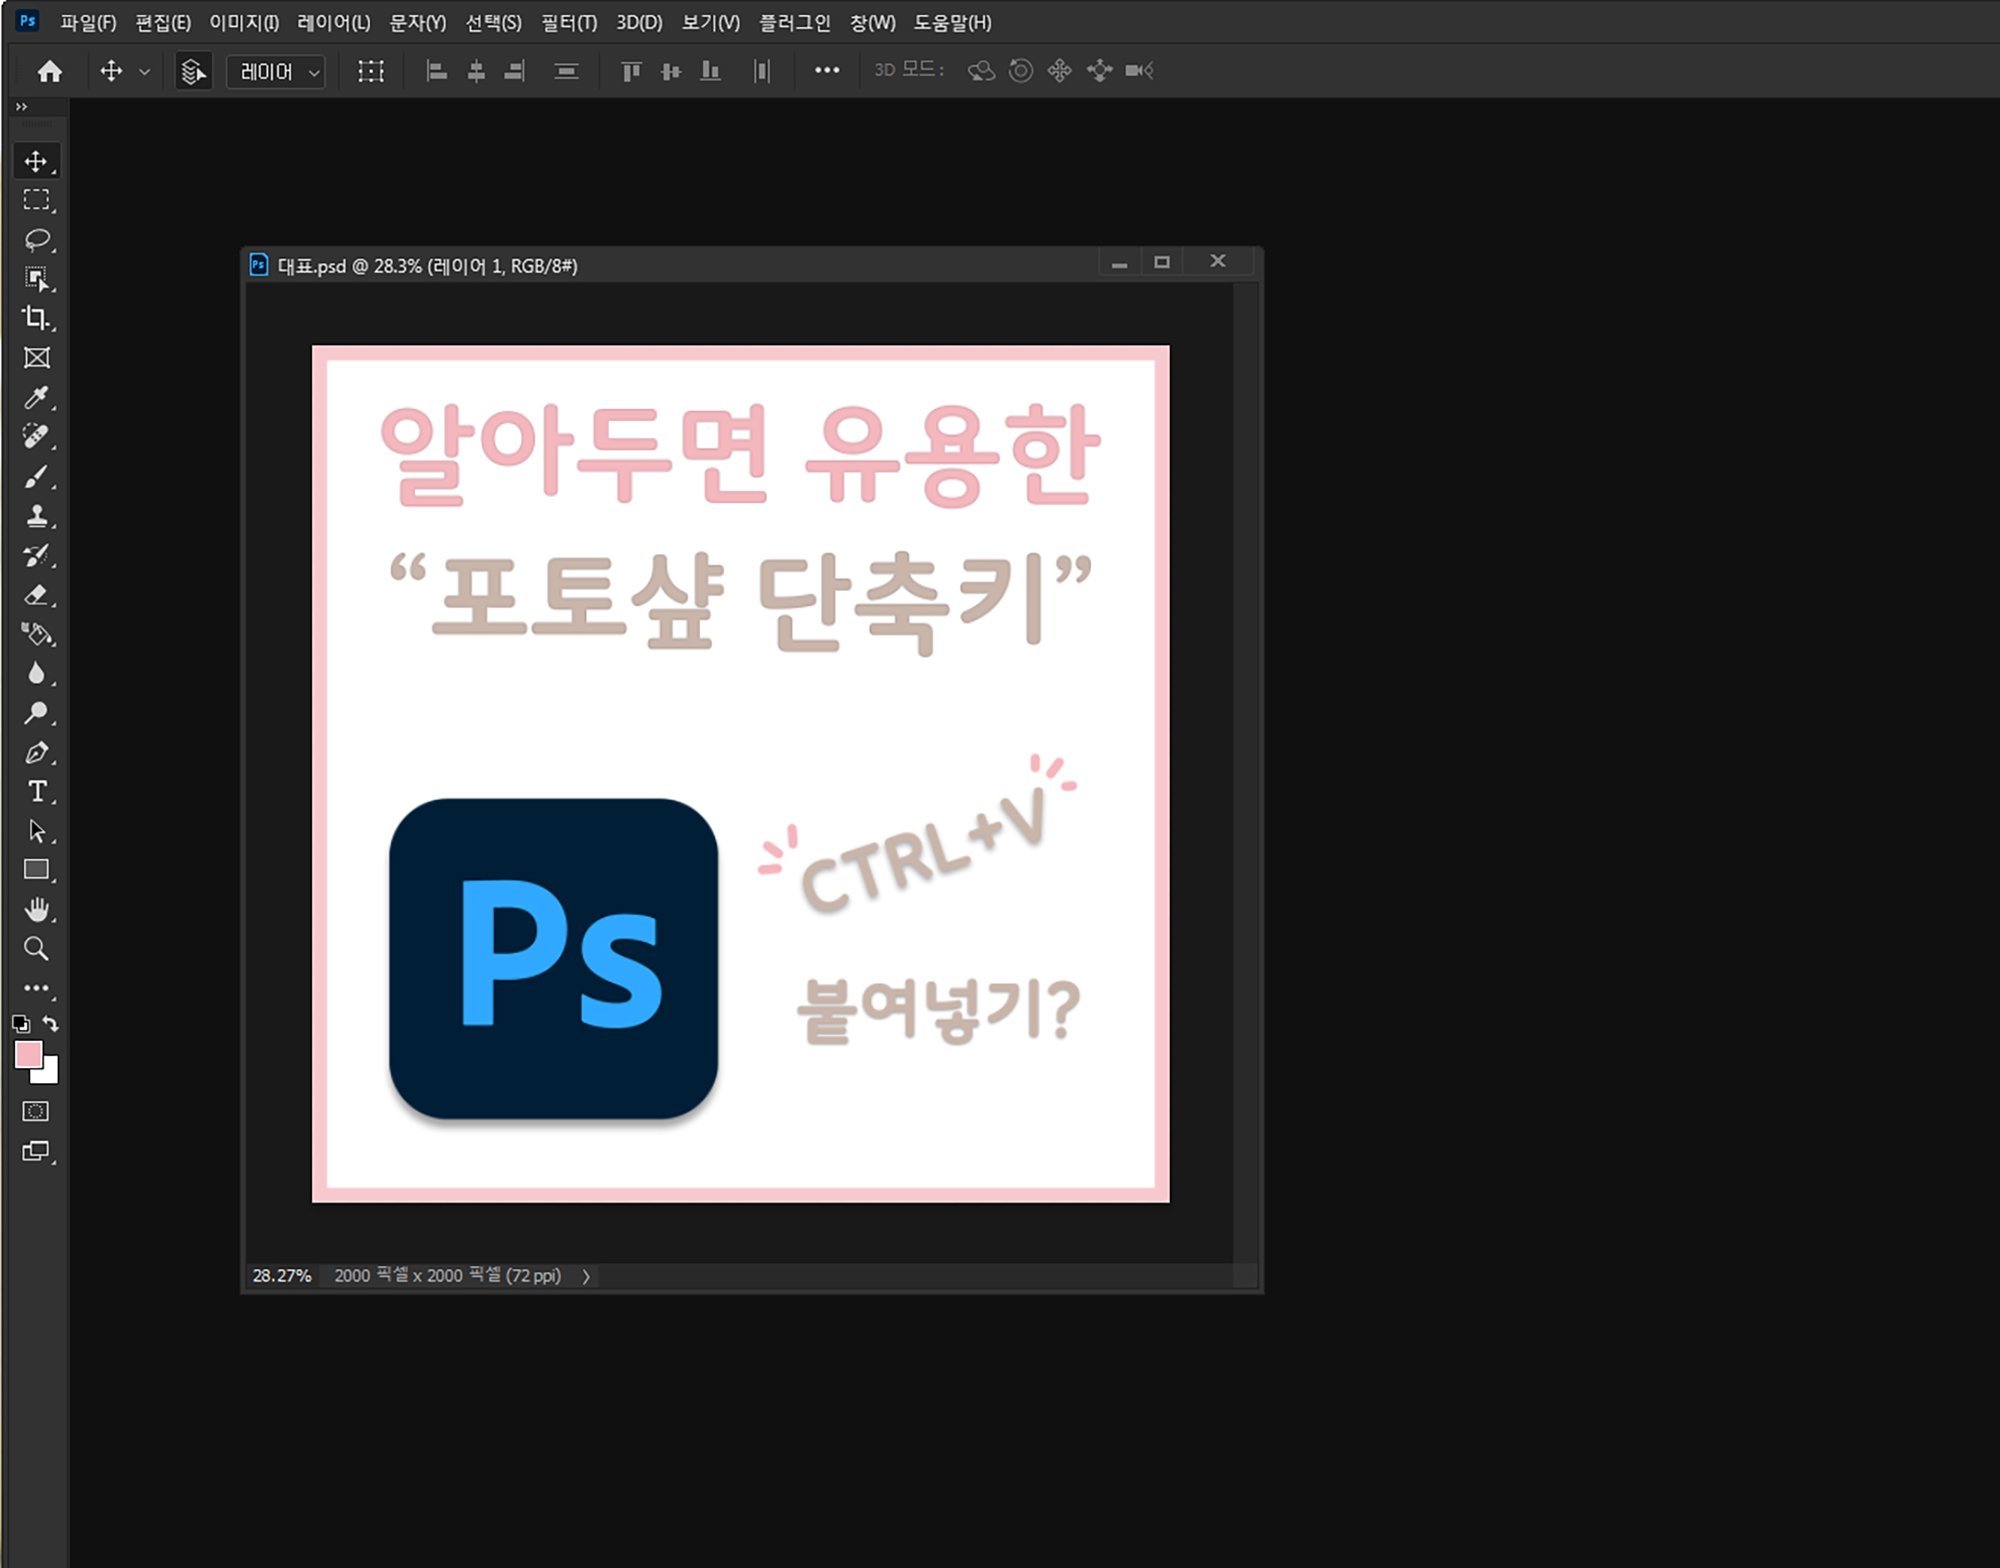Image resolution: width=2000 pixels, height=1568 pixels.
Task: Open the 플러그인 menu
Action: pyautogui.click(x=795, y=23)
